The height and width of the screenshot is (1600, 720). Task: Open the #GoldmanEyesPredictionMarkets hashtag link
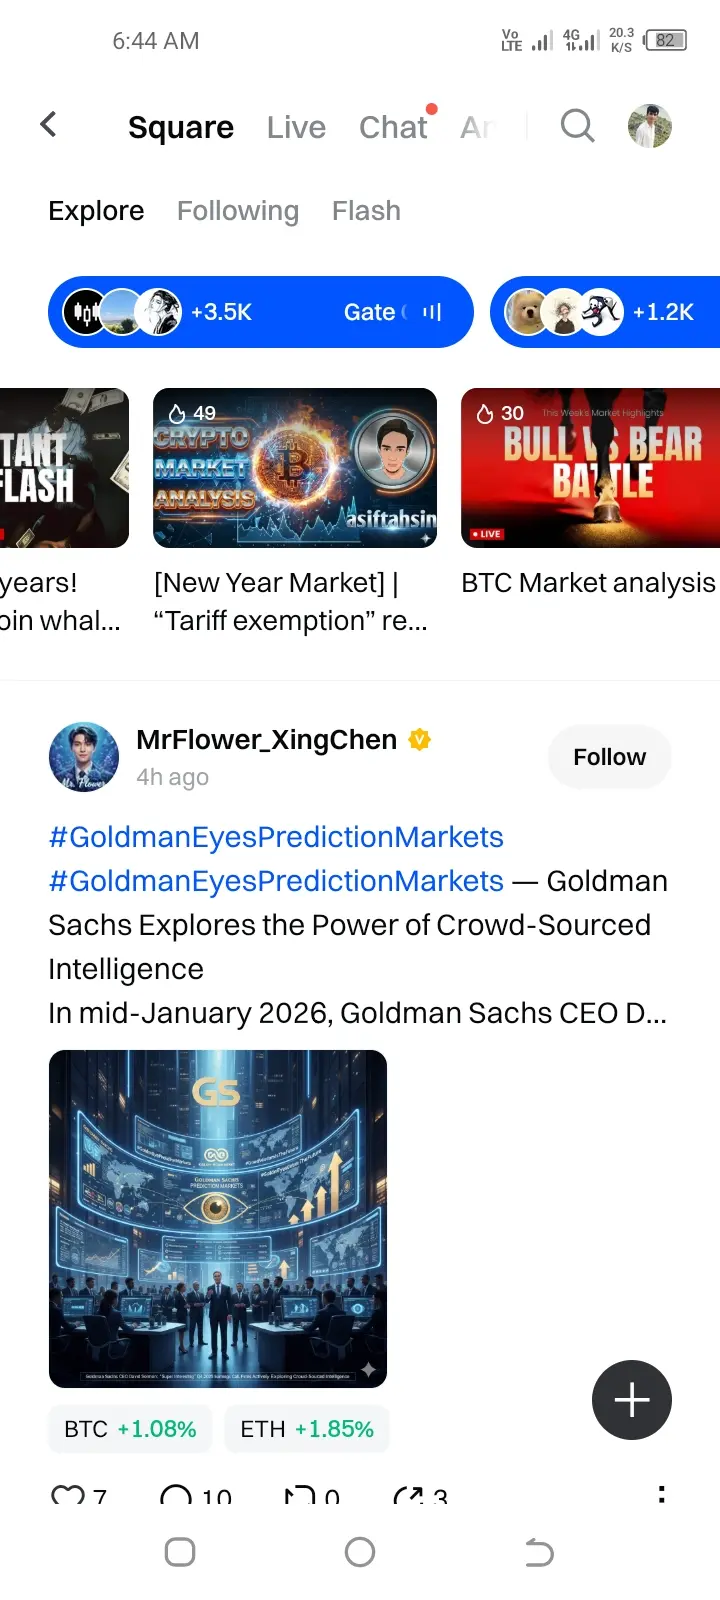[276, 837]
